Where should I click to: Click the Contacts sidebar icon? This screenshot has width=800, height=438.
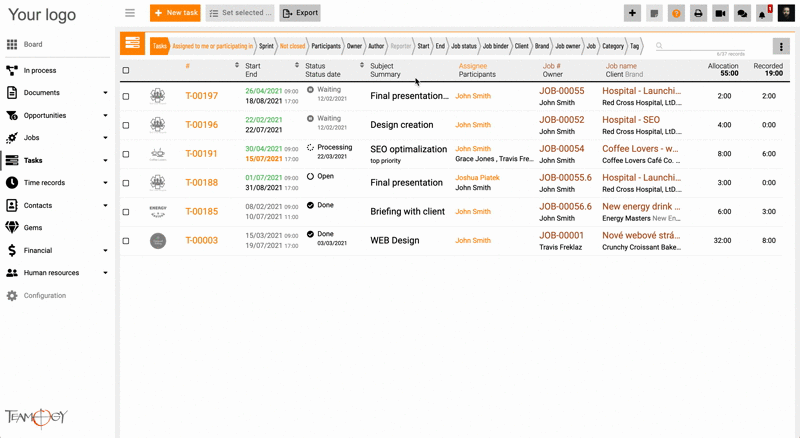[12, 205]
